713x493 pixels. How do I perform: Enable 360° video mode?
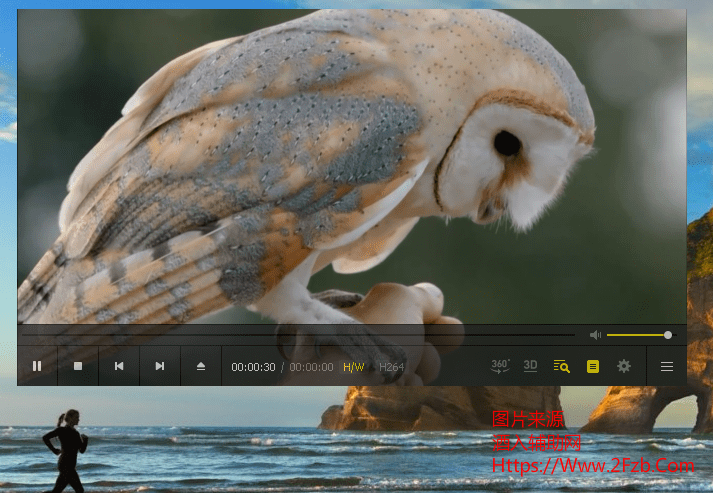click(501, 366)
